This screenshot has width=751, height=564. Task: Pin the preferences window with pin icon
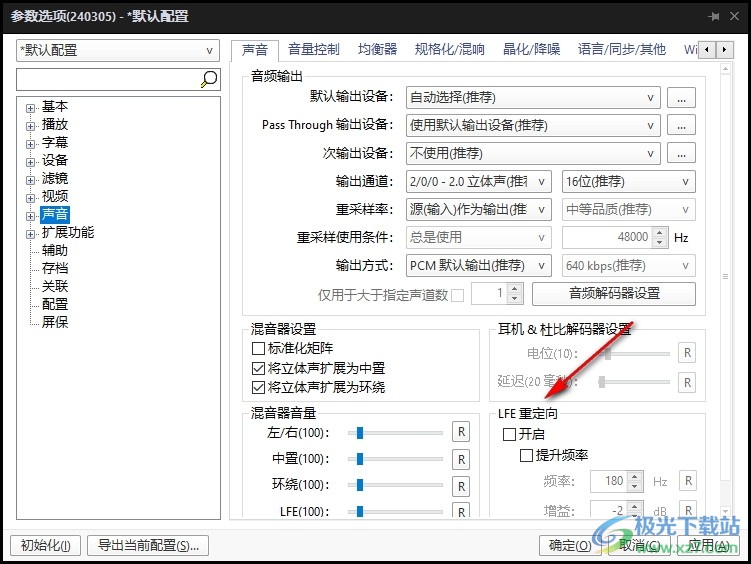pyautogui.click(x=714, y=16)
